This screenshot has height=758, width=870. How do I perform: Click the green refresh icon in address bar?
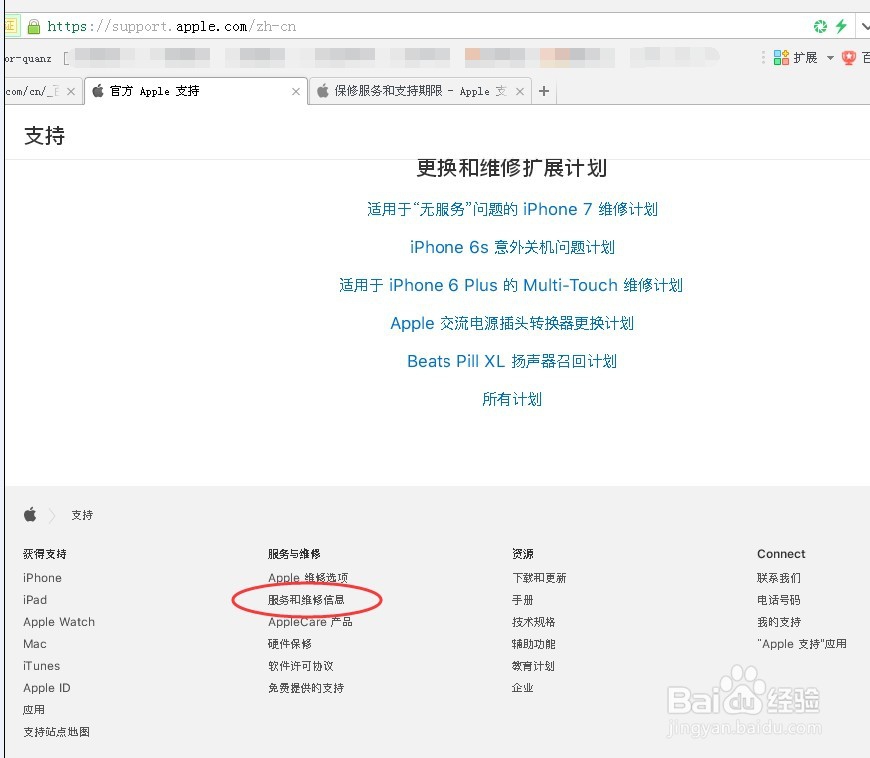(820, 26)
